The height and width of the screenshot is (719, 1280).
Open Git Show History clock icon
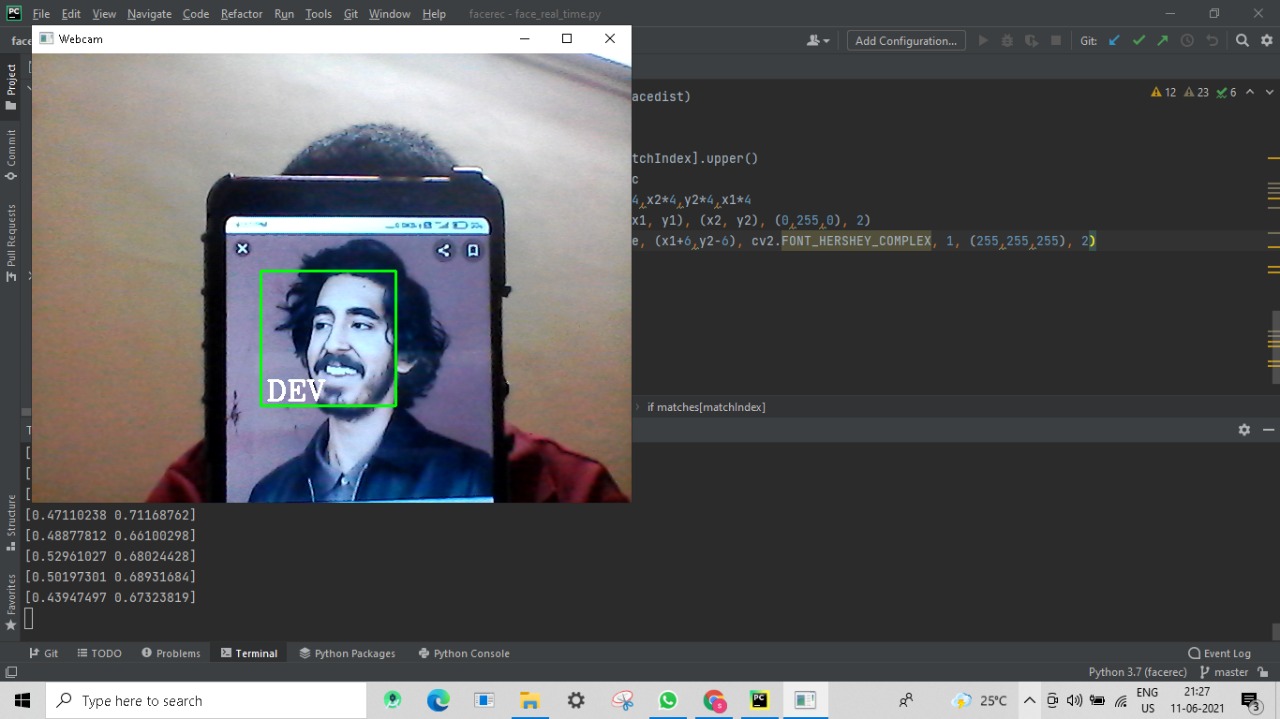(1187, 41)
